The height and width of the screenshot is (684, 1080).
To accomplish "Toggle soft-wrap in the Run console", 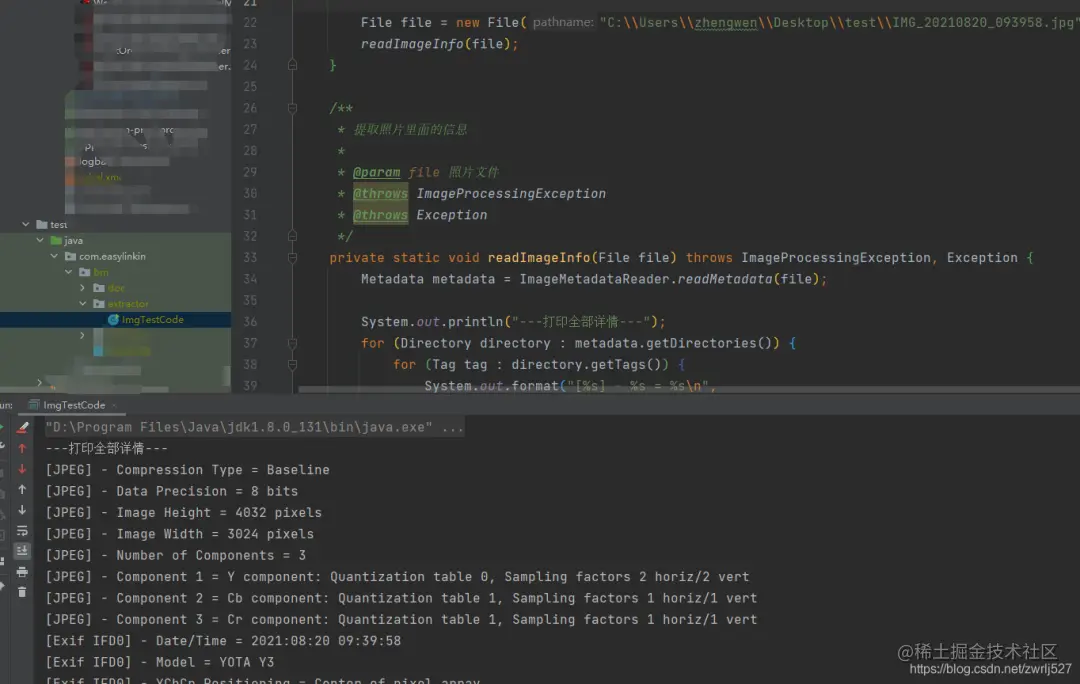I will coord(22,530).
